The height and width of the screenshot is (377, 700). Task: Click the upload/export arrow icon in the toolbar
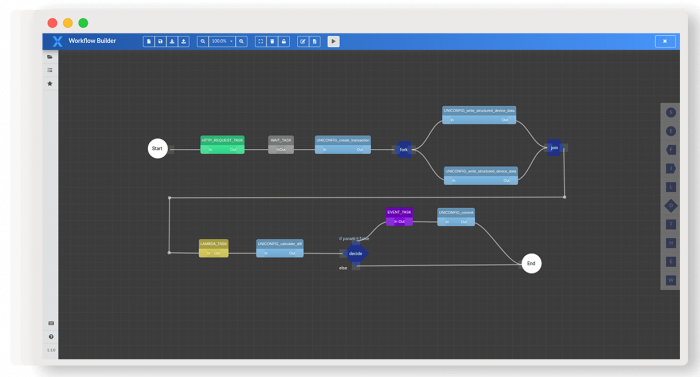click(183, 42)
